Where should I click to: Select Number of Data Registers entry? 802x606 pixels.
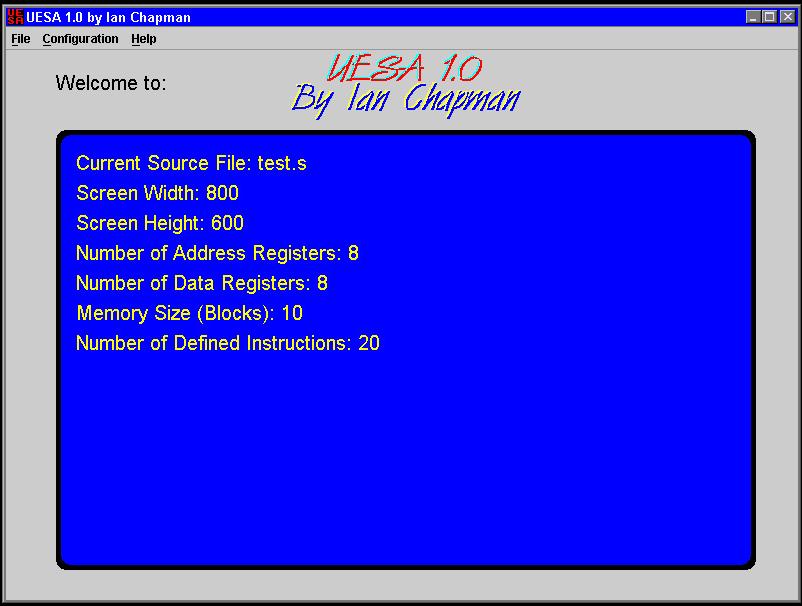(202, 283)
